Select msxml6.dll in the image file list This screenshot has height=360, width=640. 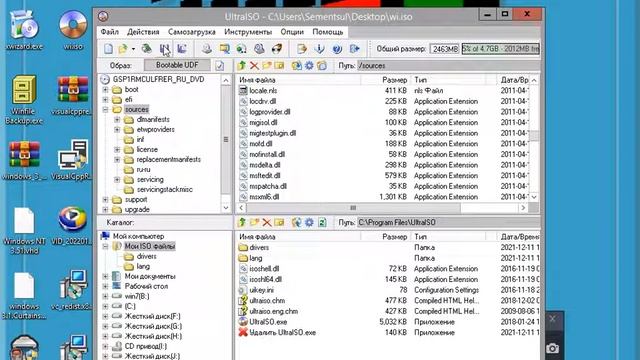click(264, 197)
